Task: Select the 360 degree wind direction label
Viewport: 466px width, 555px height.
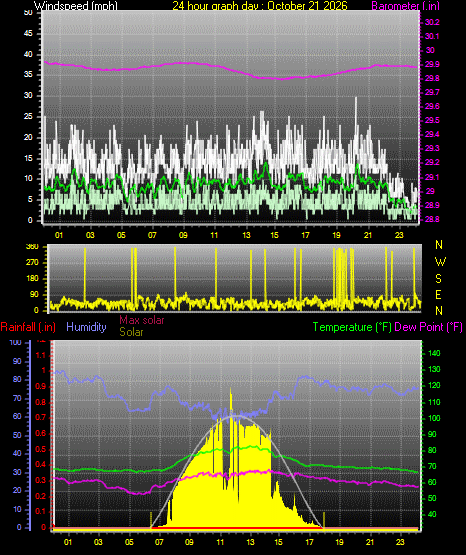Action: tap(32, 247)
